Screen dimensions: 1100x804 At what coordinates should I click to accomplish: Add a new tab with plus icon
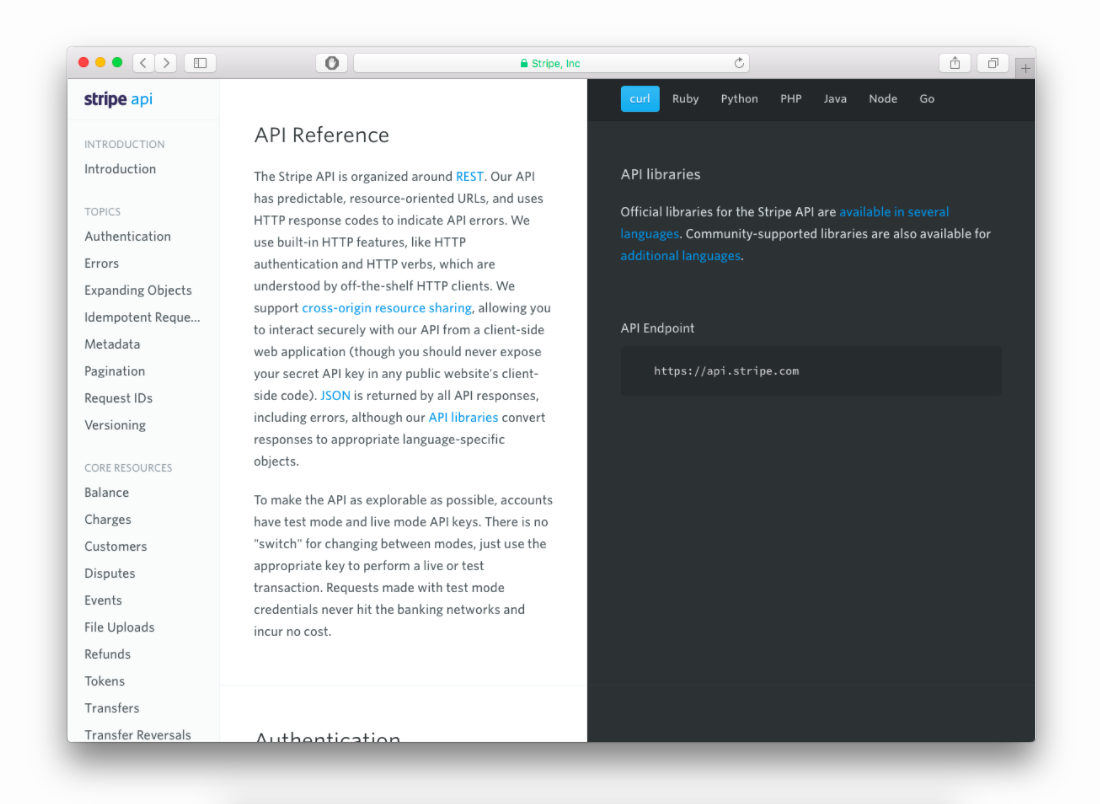[x=1025, y=68]
